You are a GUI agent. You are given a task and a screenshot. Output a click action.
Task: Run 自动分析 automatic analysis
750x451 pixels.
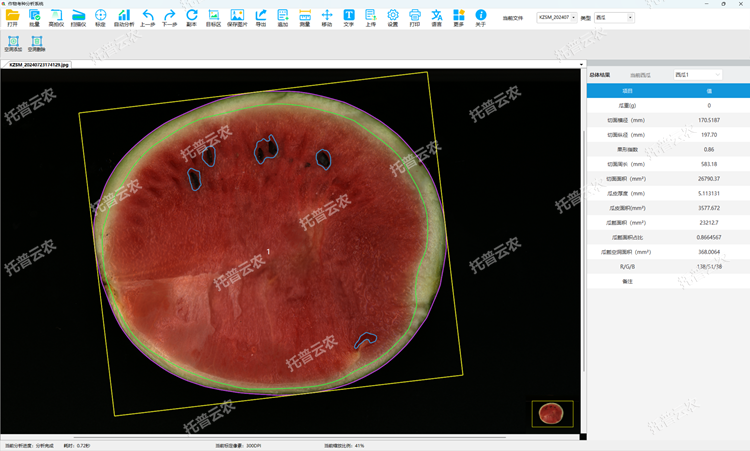(124, 17)
